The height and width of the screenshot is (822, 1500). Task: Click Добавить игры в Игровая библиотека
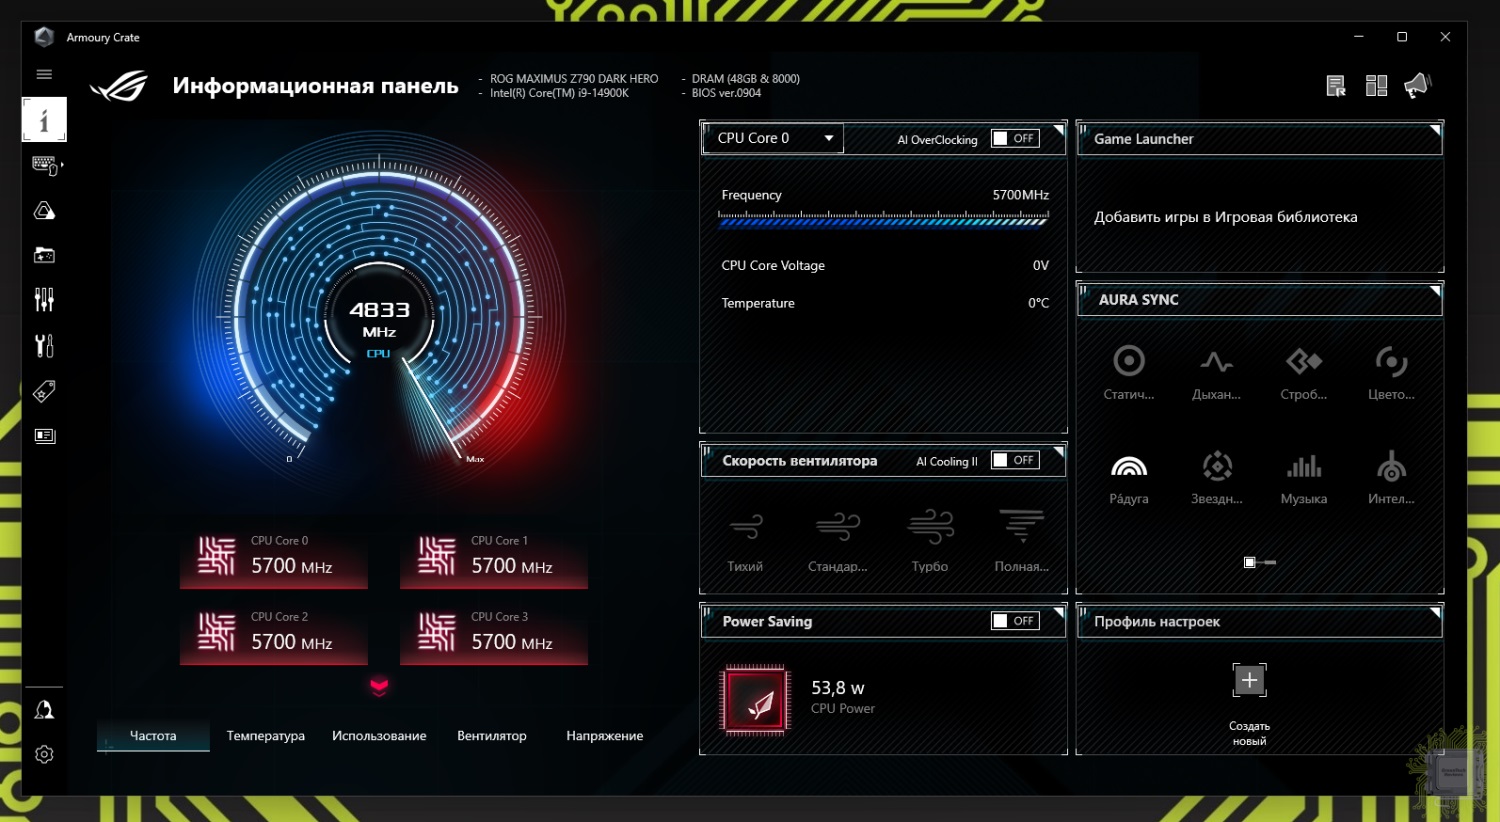coord(1225,217)
